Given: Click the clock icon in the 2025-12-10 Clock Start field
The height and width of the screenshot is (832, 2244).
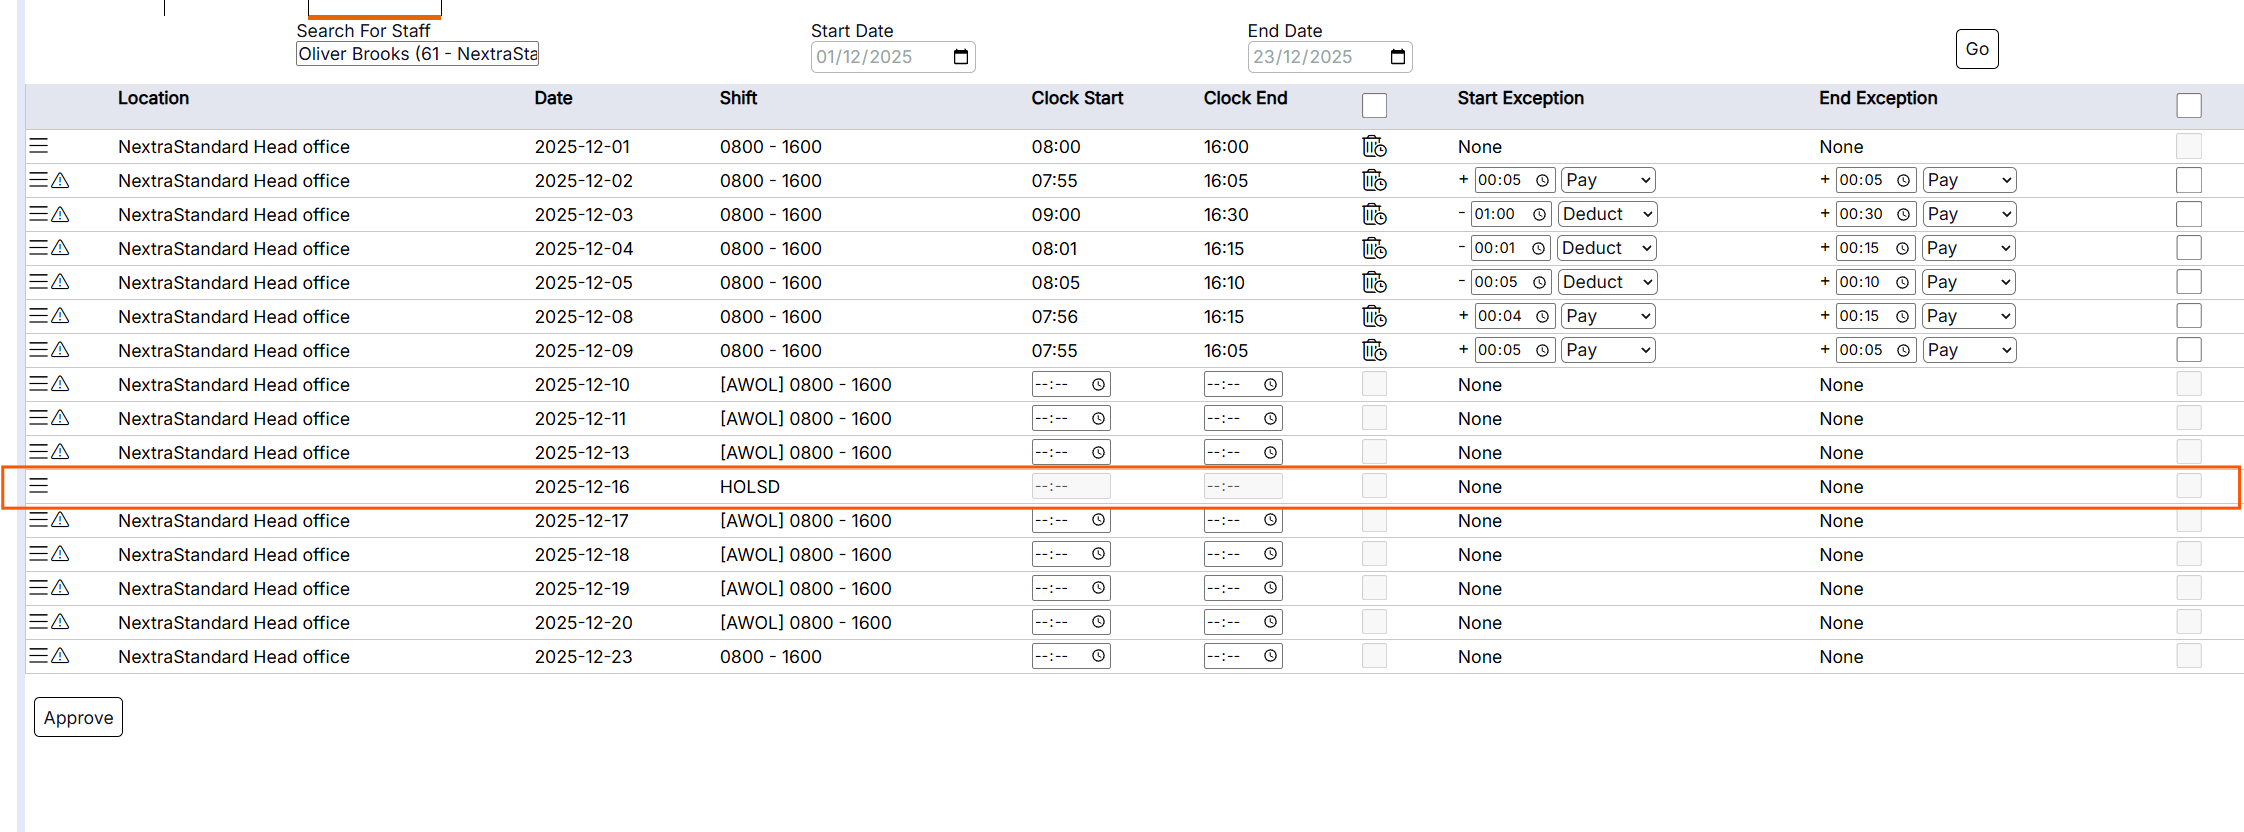Looking at the screenshot, I should coord(1098,384).
